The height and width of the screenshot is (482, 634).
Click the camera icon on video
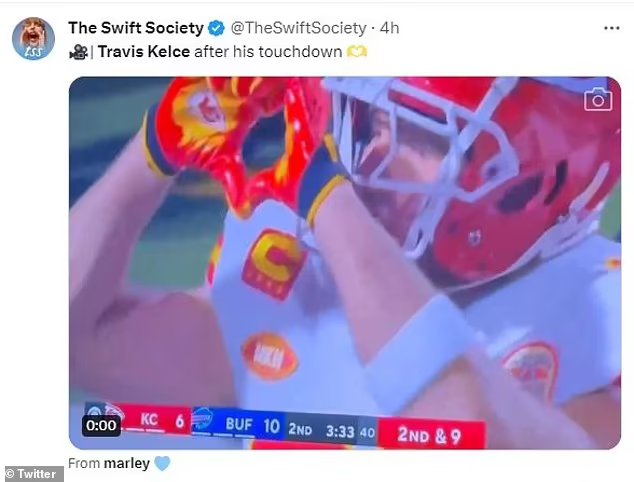point(598,99)
